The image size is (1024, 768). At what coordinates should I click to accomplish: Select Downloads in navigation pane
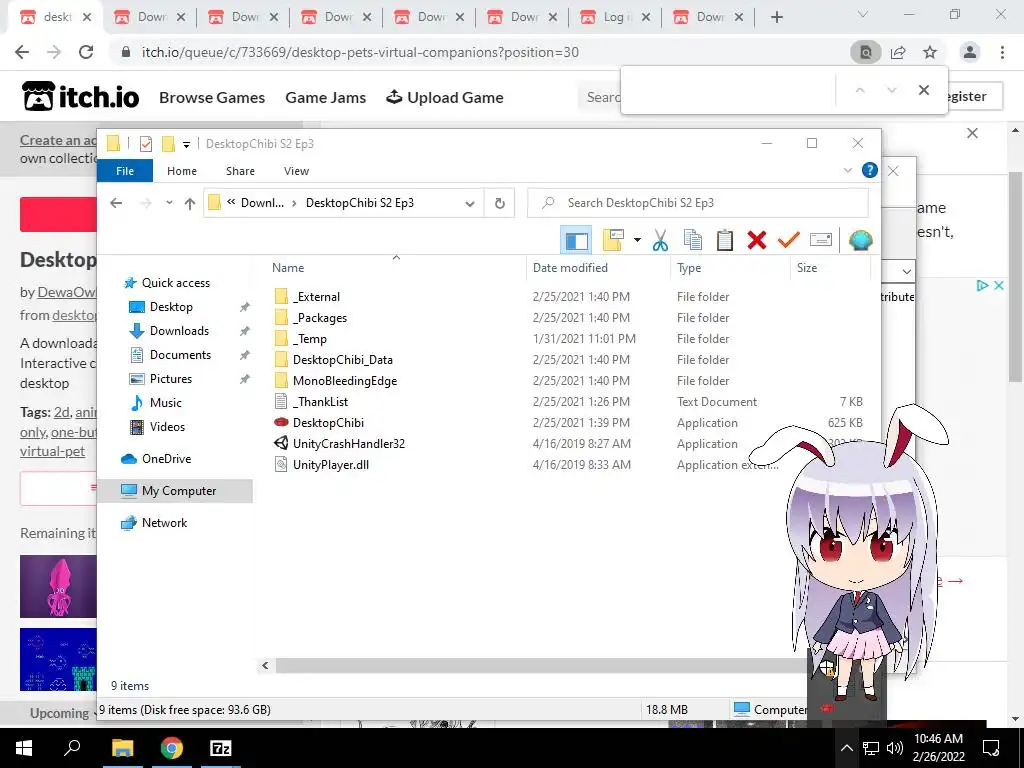[179, 331]
